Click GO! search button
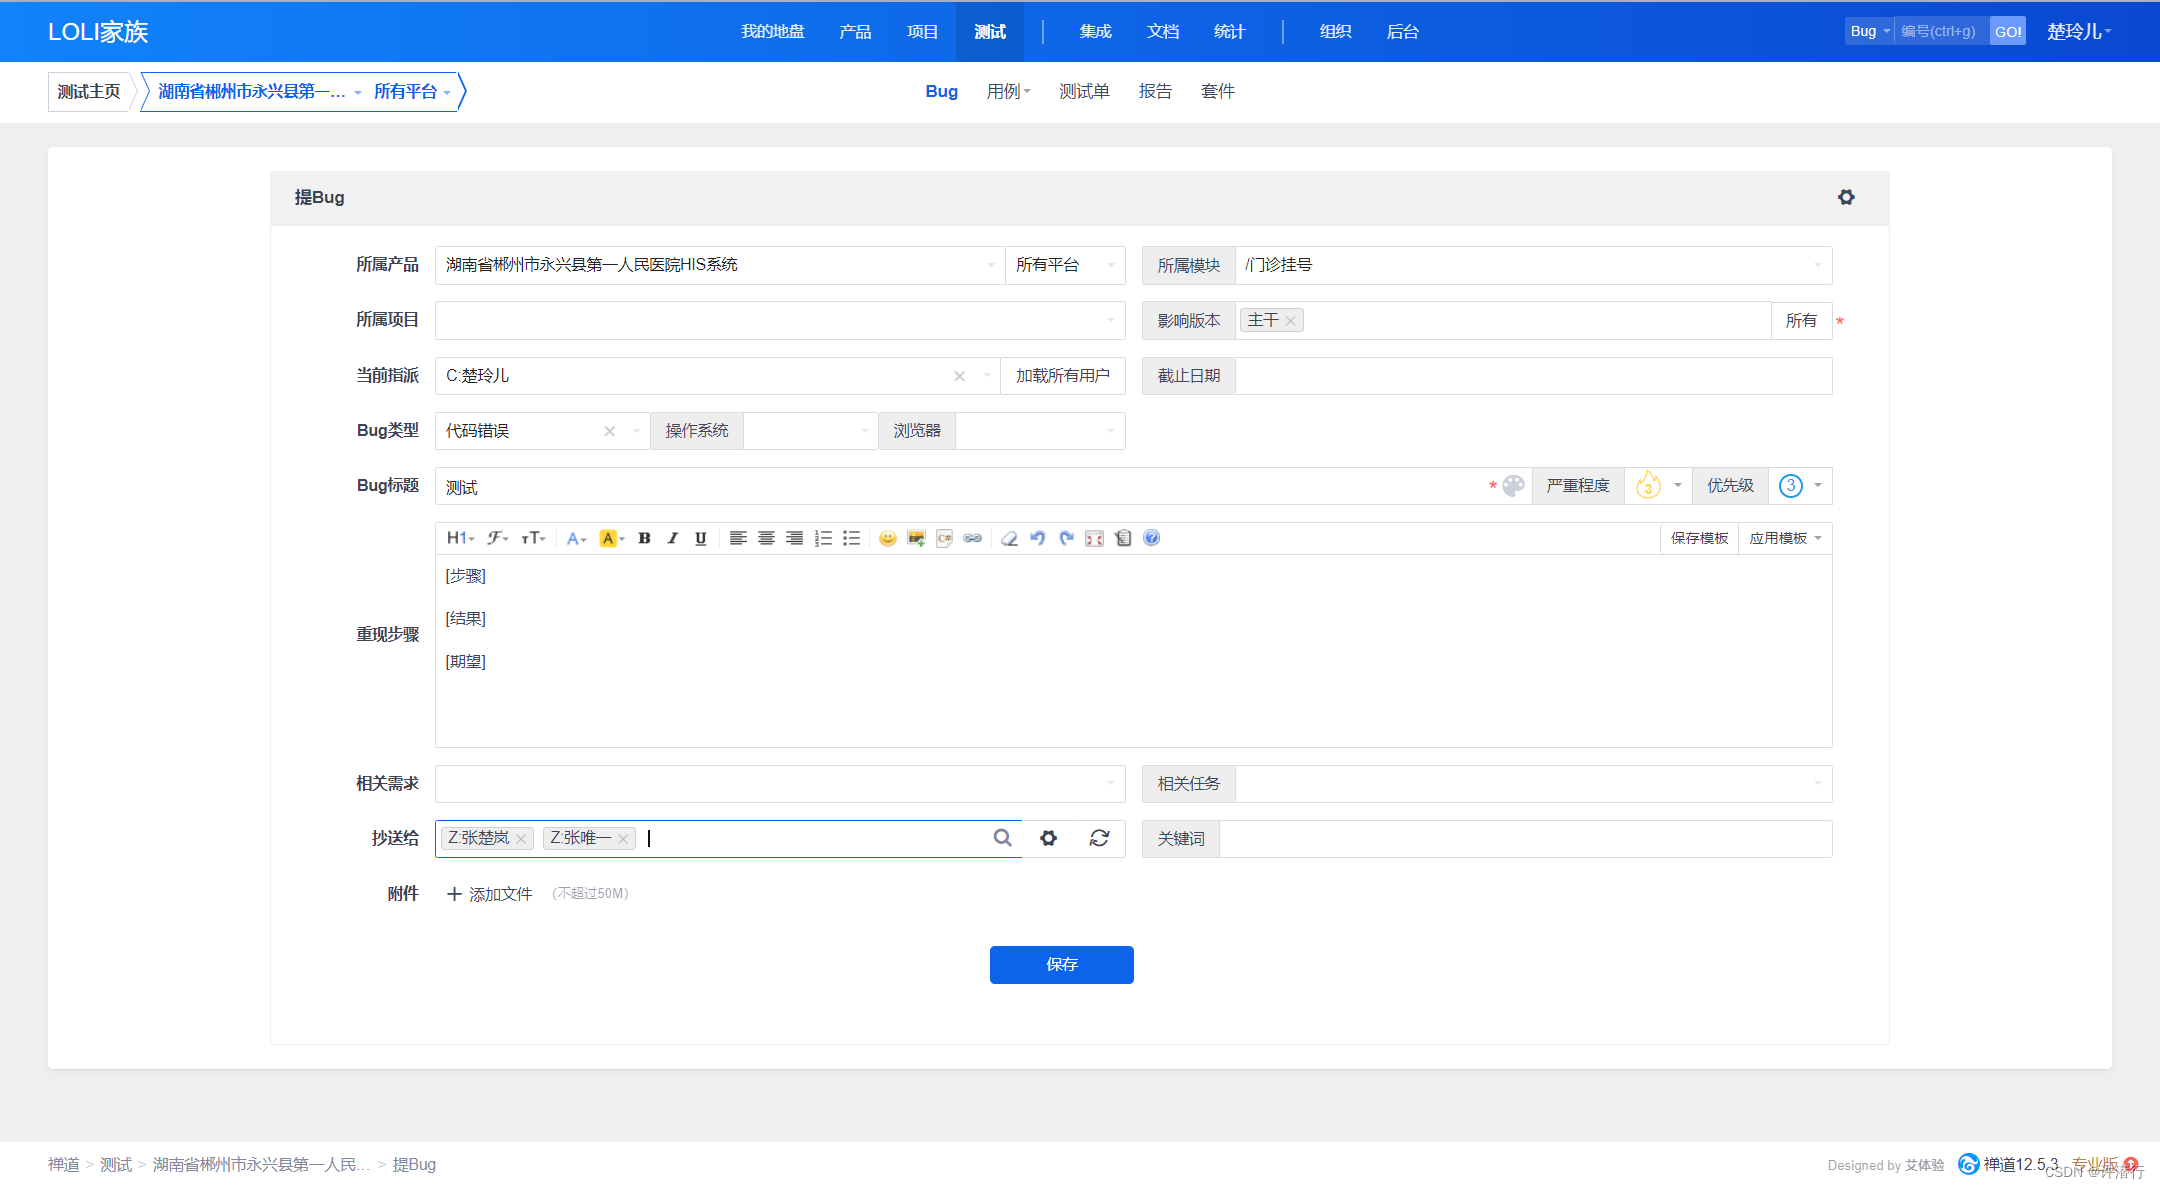This screenshot has height=1188, width=2160. pyautogui.click(x=2008, y=31)
